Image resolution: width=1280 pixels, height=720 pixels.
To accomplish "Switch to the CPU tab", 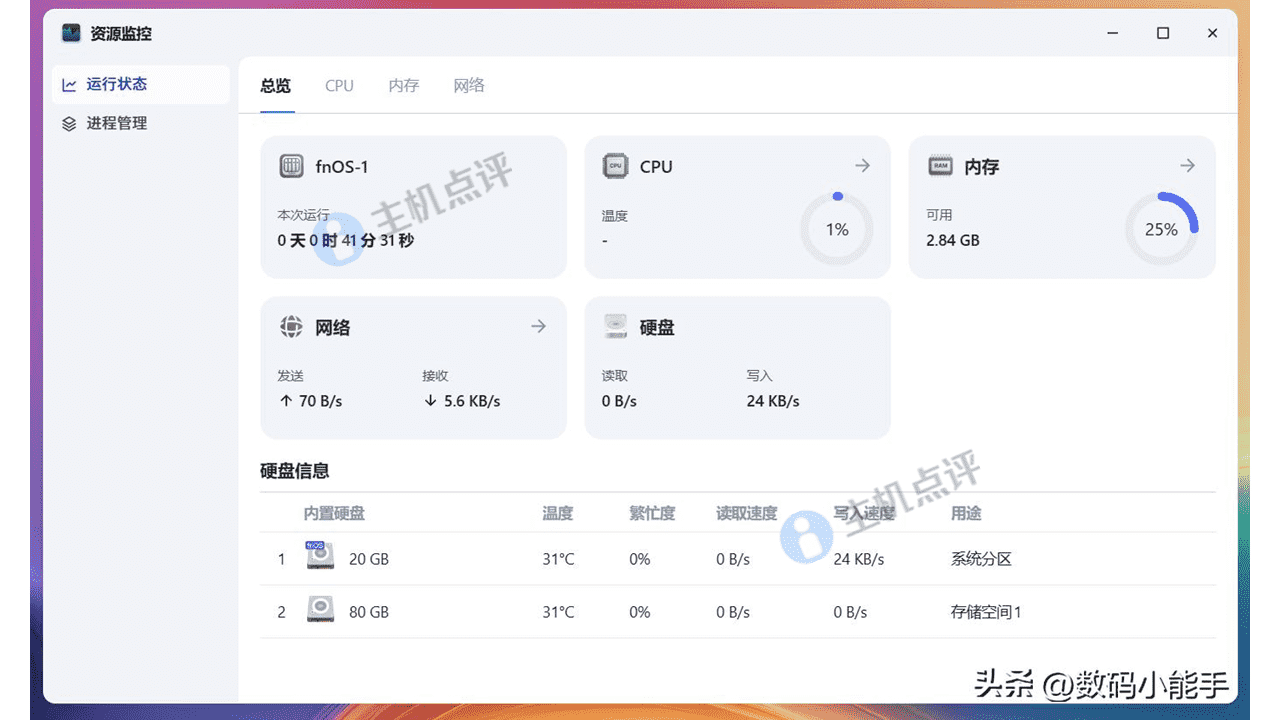I will coord(339,86).
